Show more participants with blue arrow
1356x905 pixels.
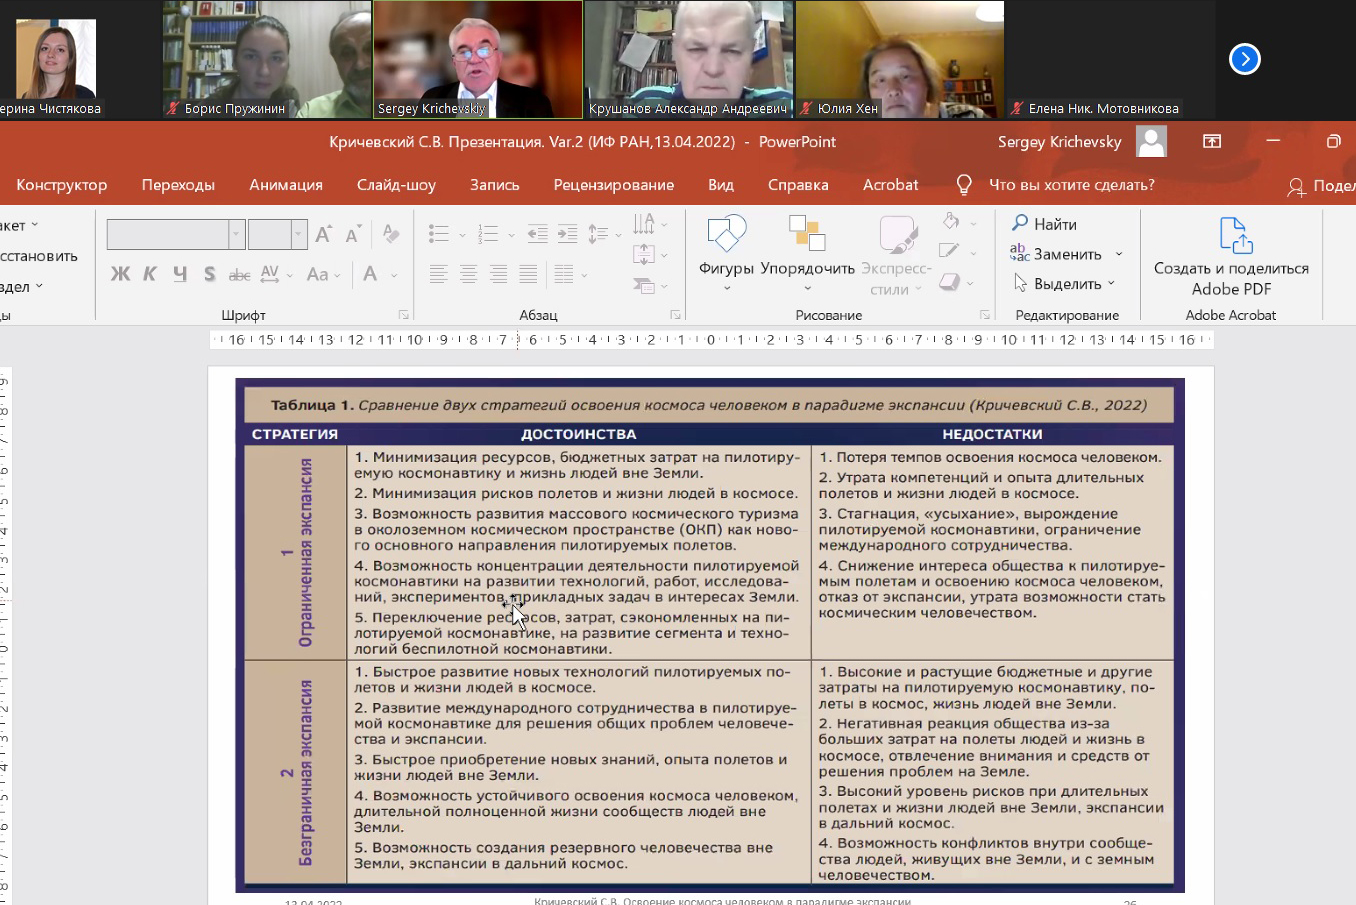click(1244, 59)
